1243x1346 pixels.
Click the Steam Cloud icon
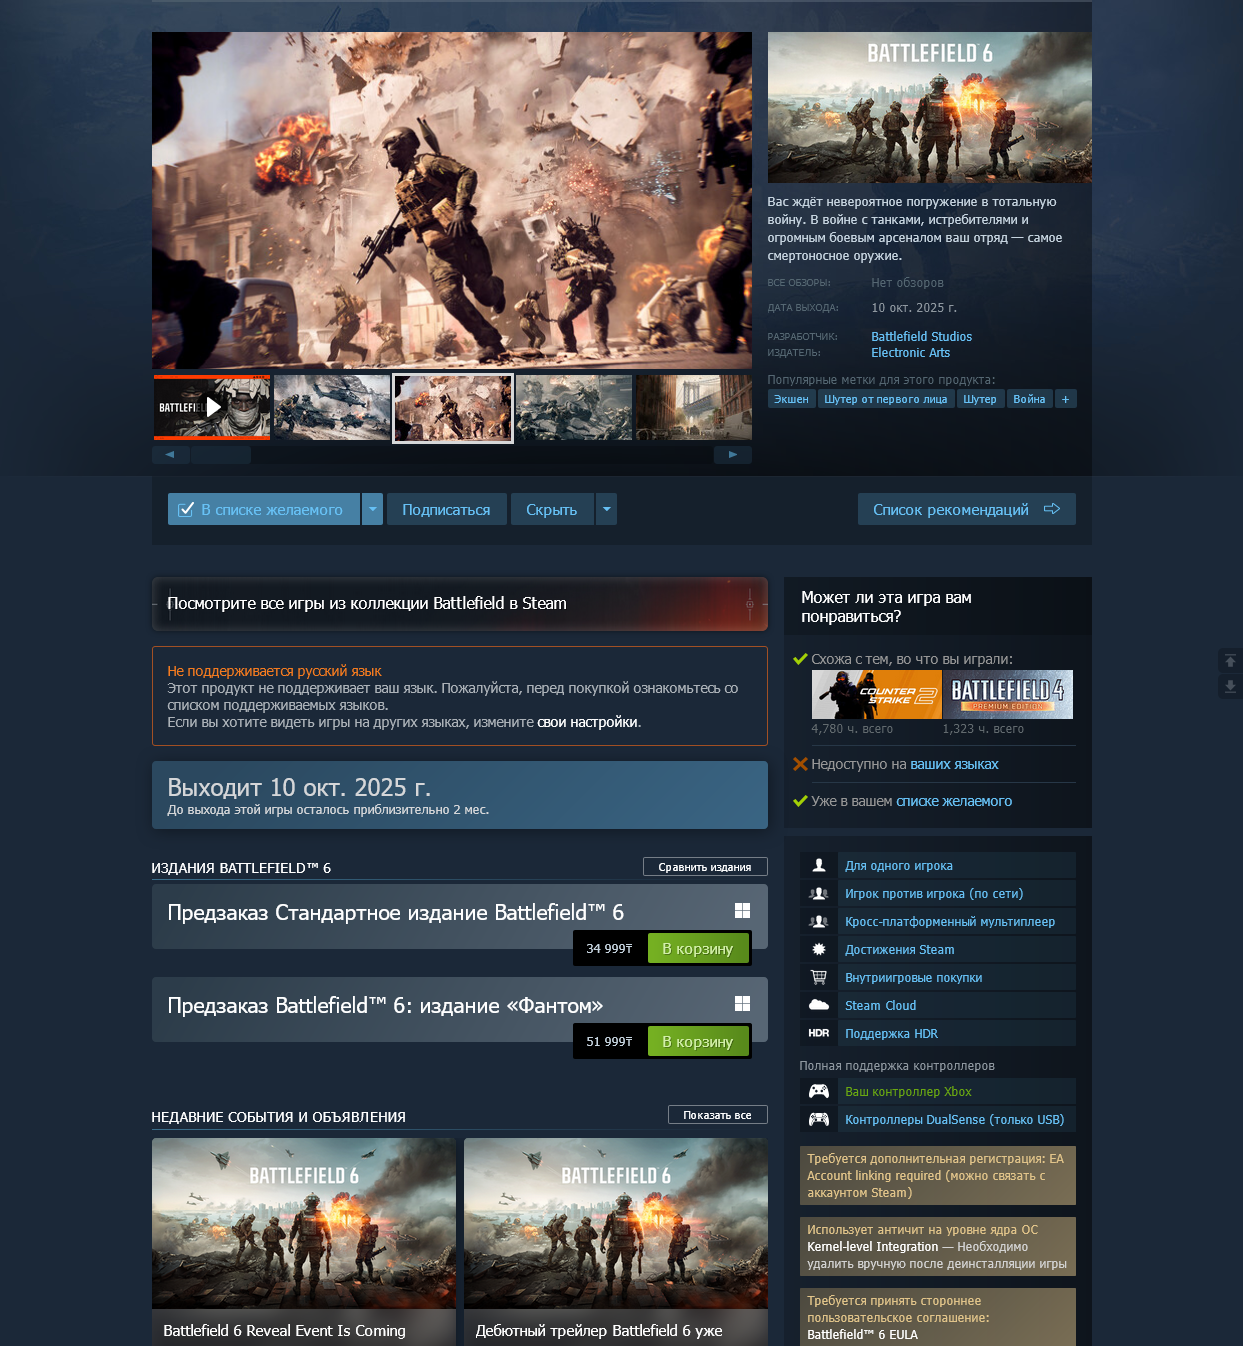pos(819,1005)
